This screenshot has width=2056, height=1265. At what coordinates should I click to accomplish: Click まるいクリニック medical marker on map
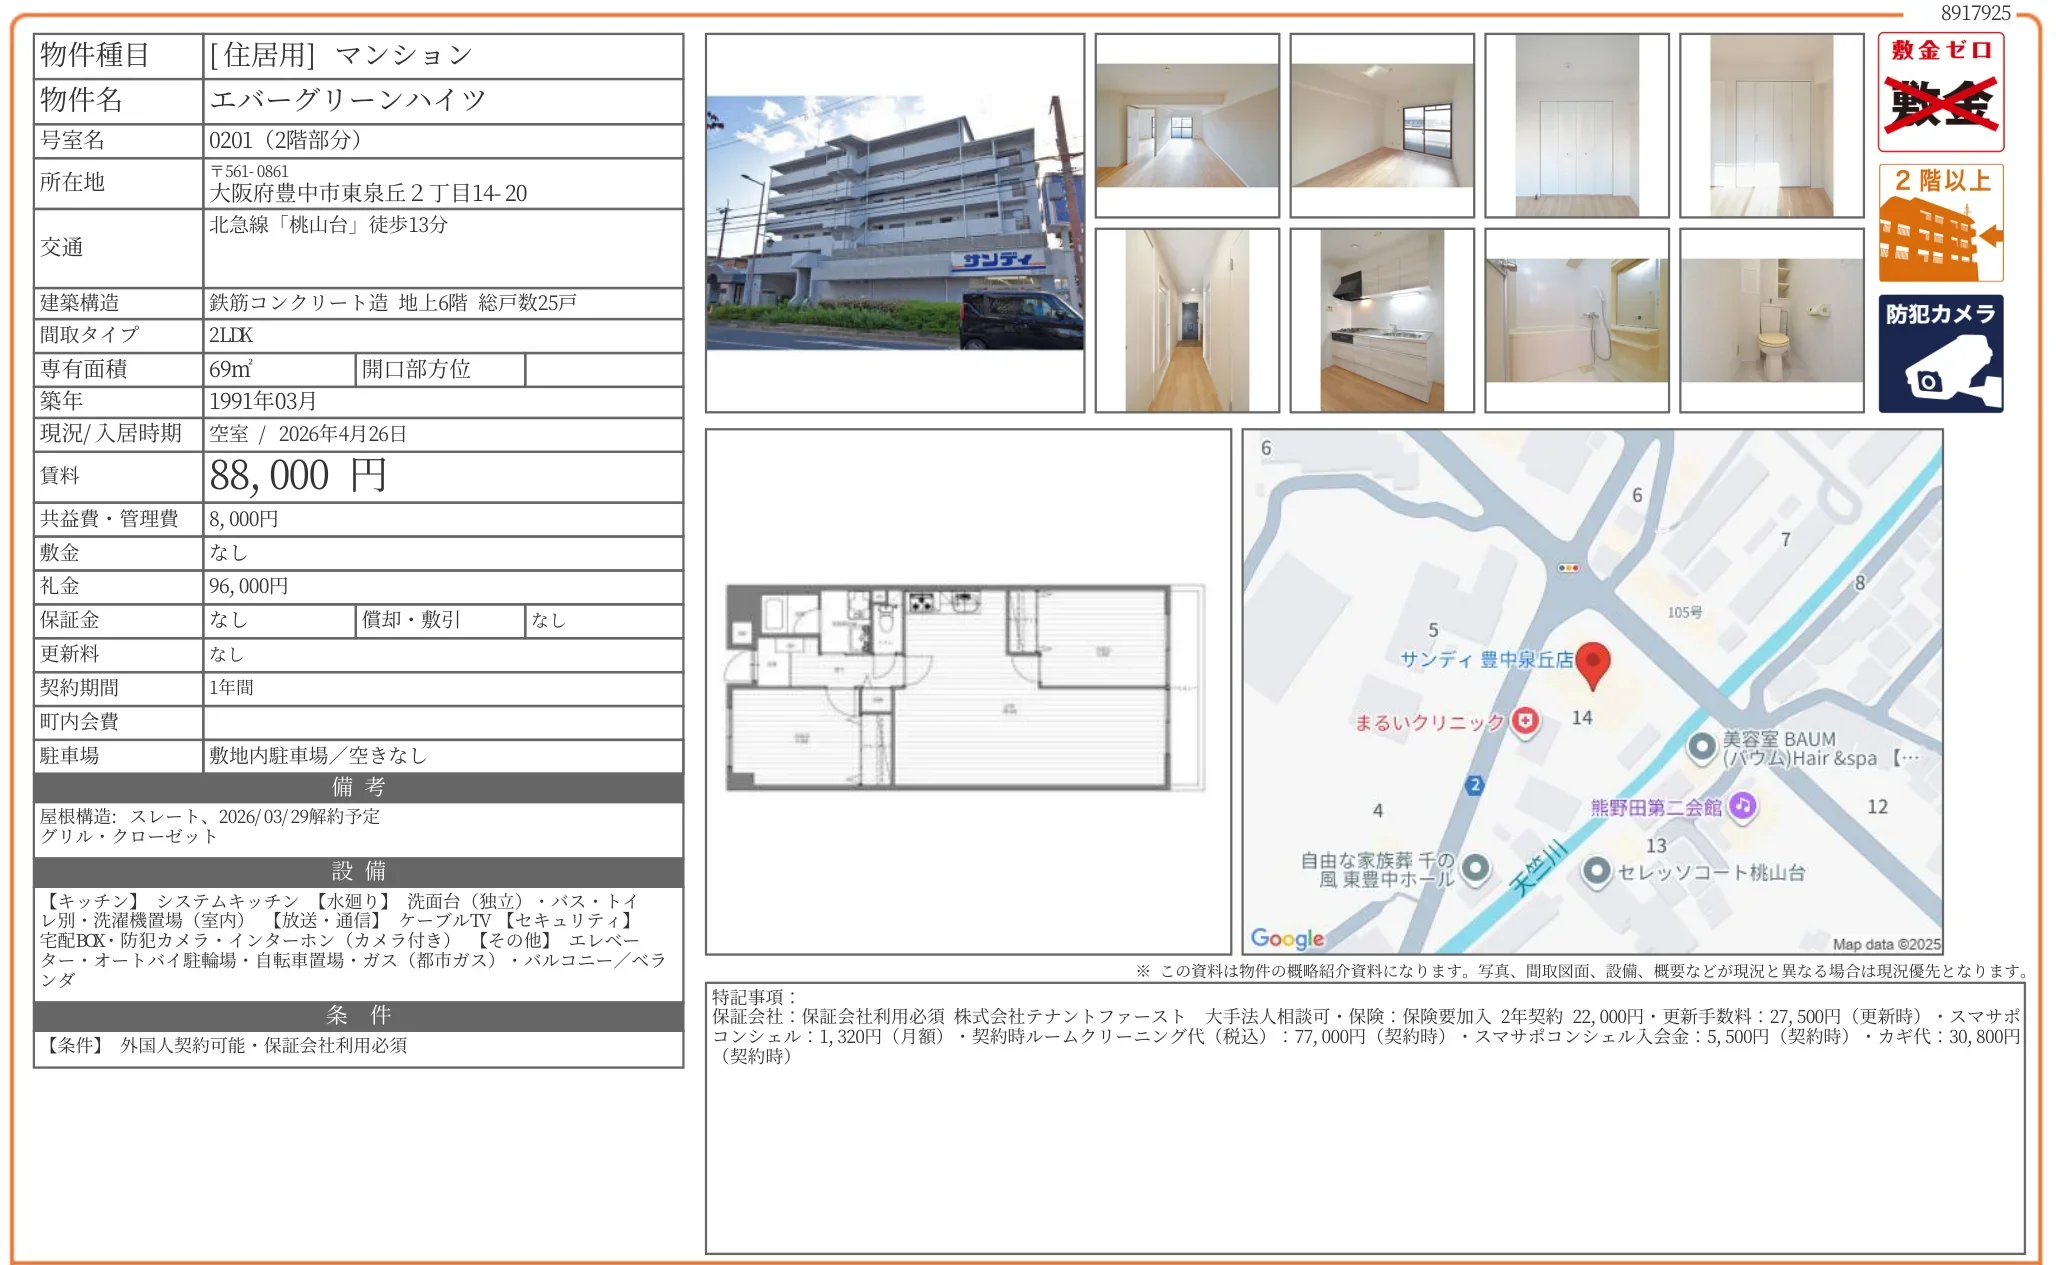coord(1524,721)
